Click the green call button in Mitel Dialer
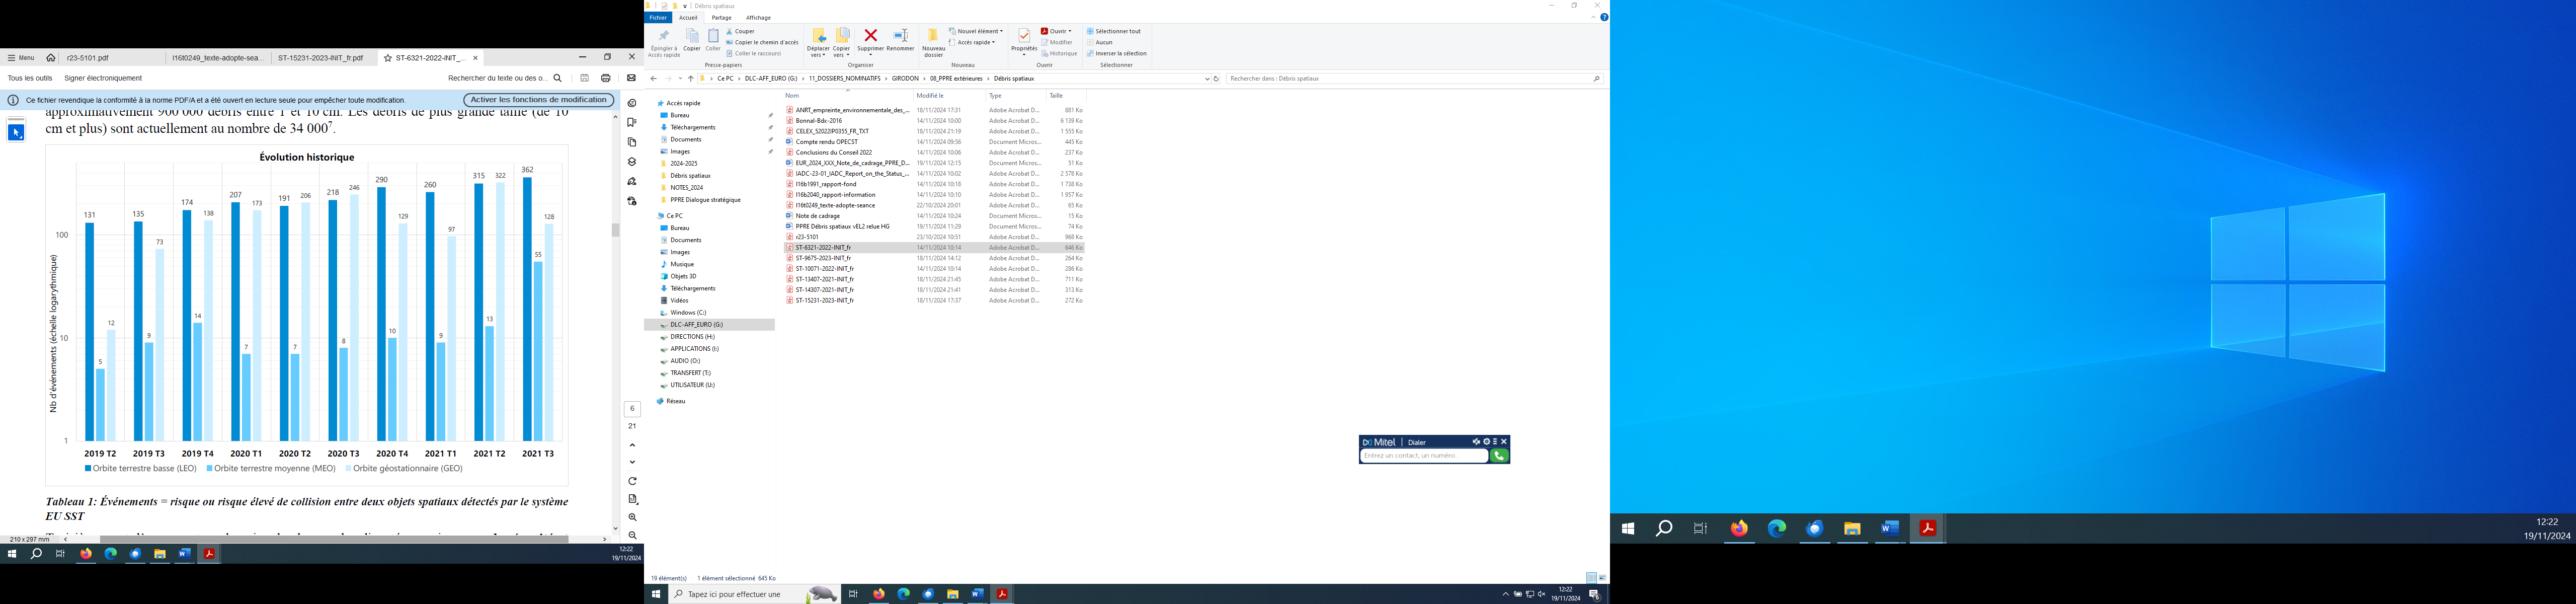 (x=1499, y=456)
